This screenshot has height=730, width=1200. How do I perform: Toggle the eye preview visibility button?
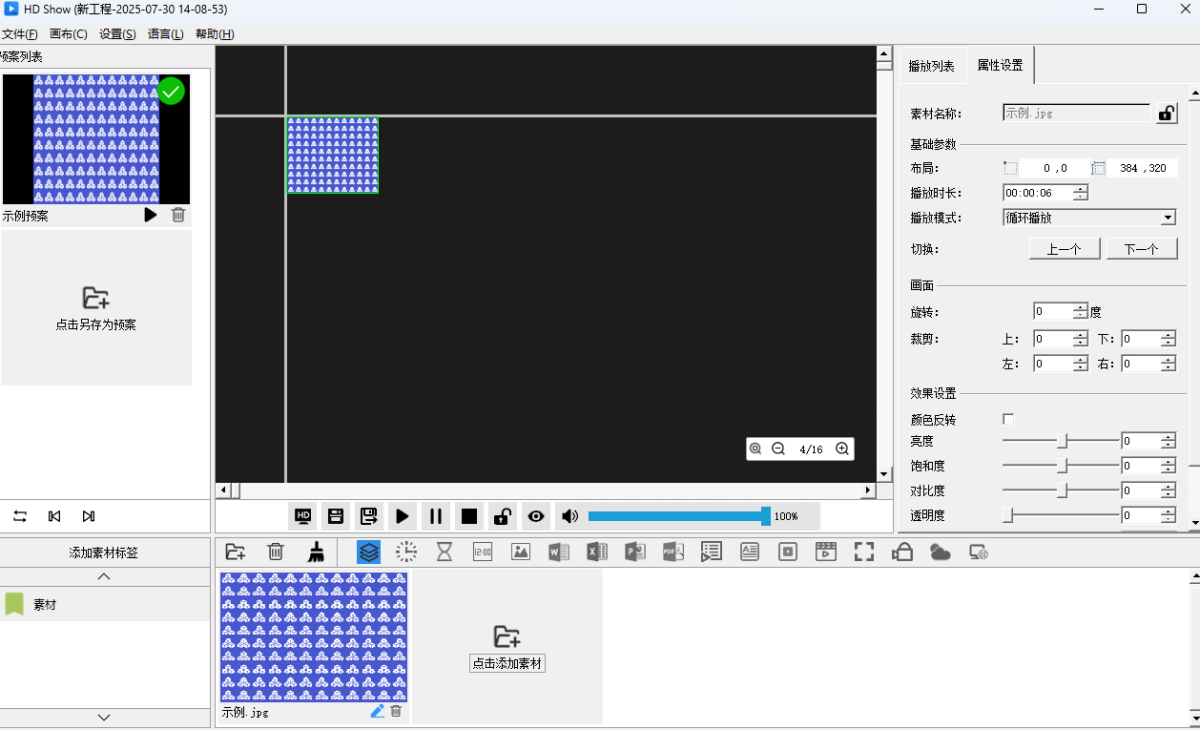[x=537, y=517]
